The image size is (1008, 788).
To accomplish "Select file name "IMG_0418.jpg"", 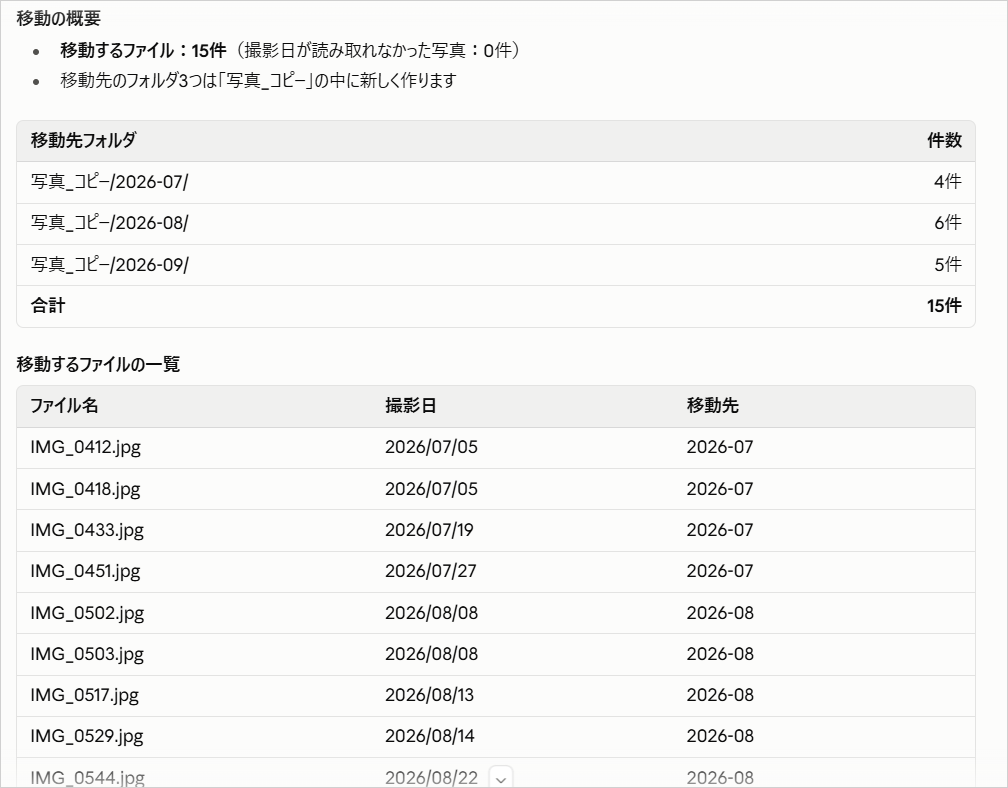I will coord(86,489).
